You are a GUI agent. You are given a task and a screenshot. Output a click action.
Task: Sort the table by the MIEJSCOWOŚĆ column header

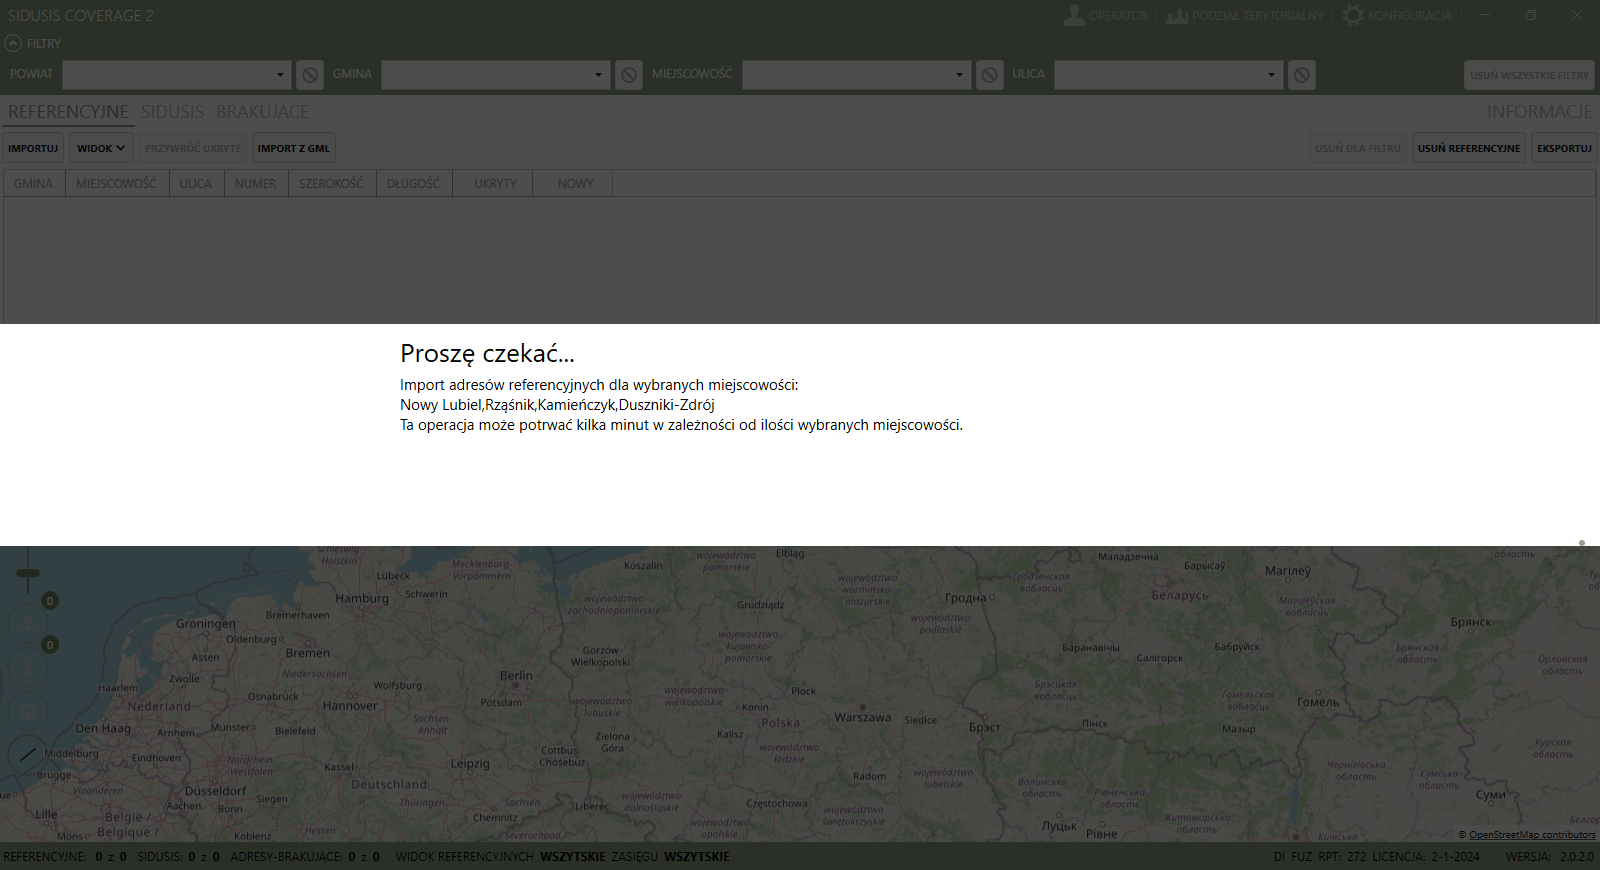click(116, 184)
